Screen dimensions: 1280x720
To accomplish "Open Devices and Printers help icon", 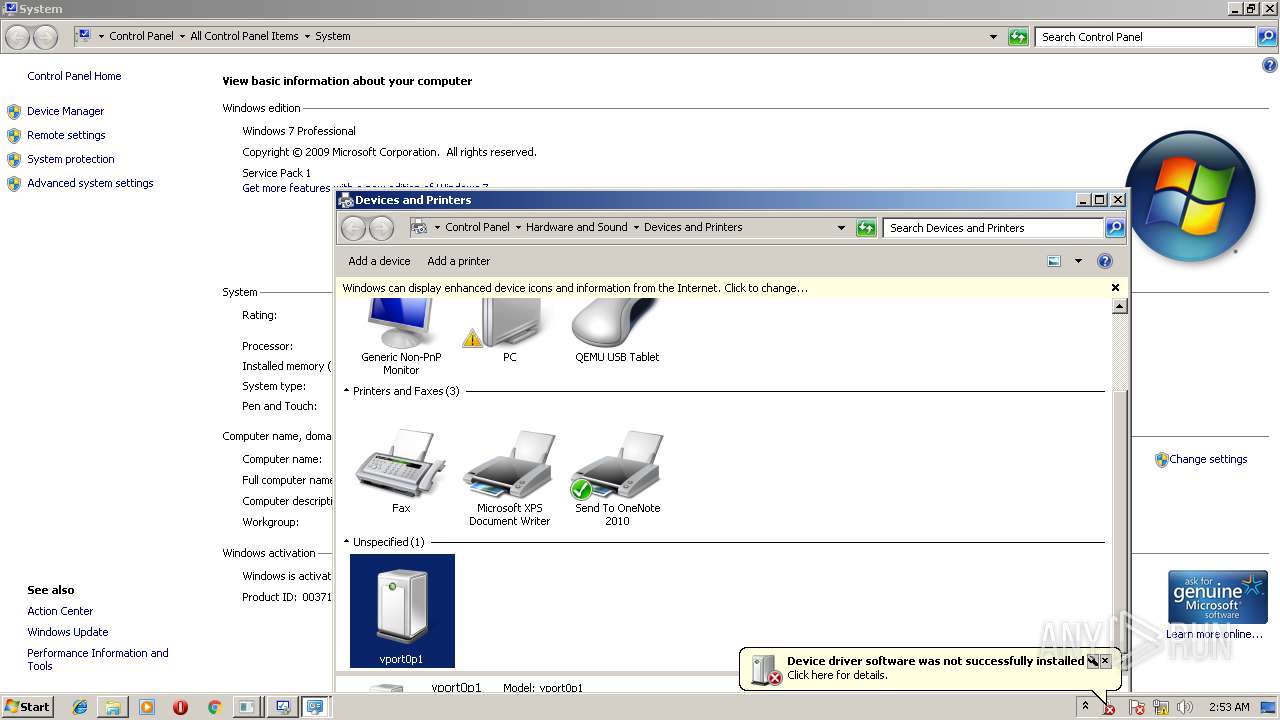I will click(1105, 261).
